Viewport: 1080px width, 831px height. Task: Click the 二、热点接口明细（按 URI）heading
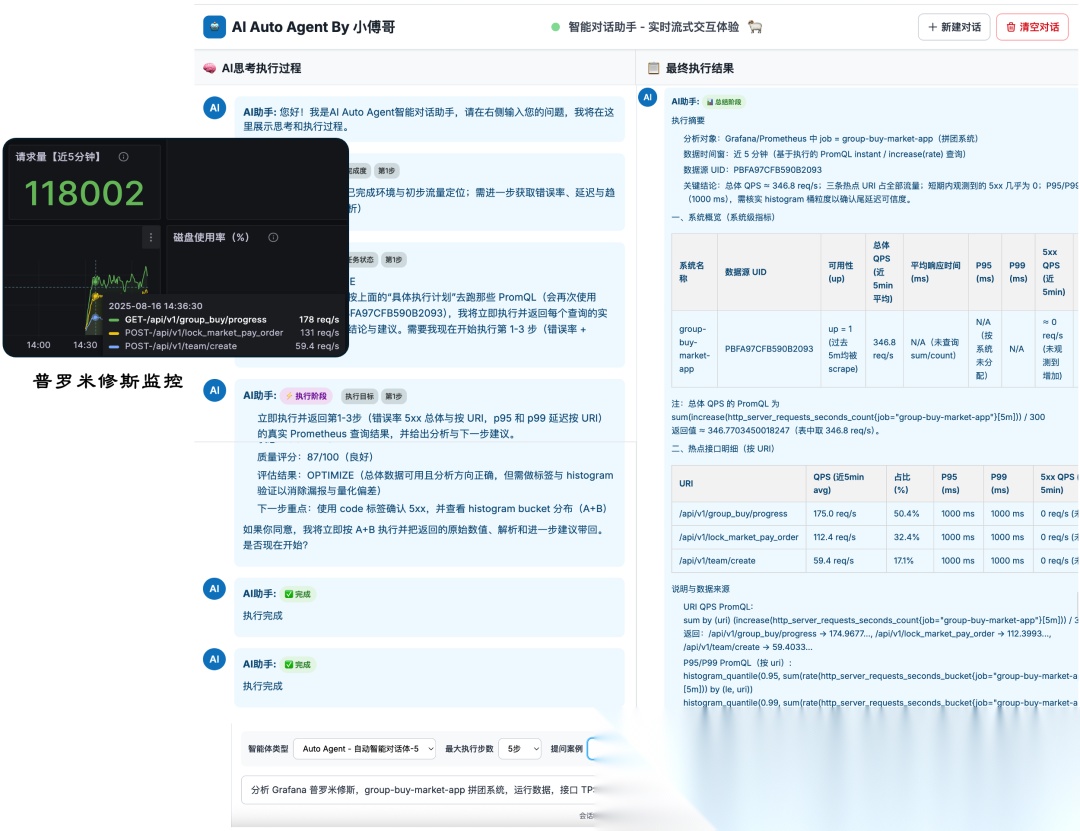(x=723, y=449)
